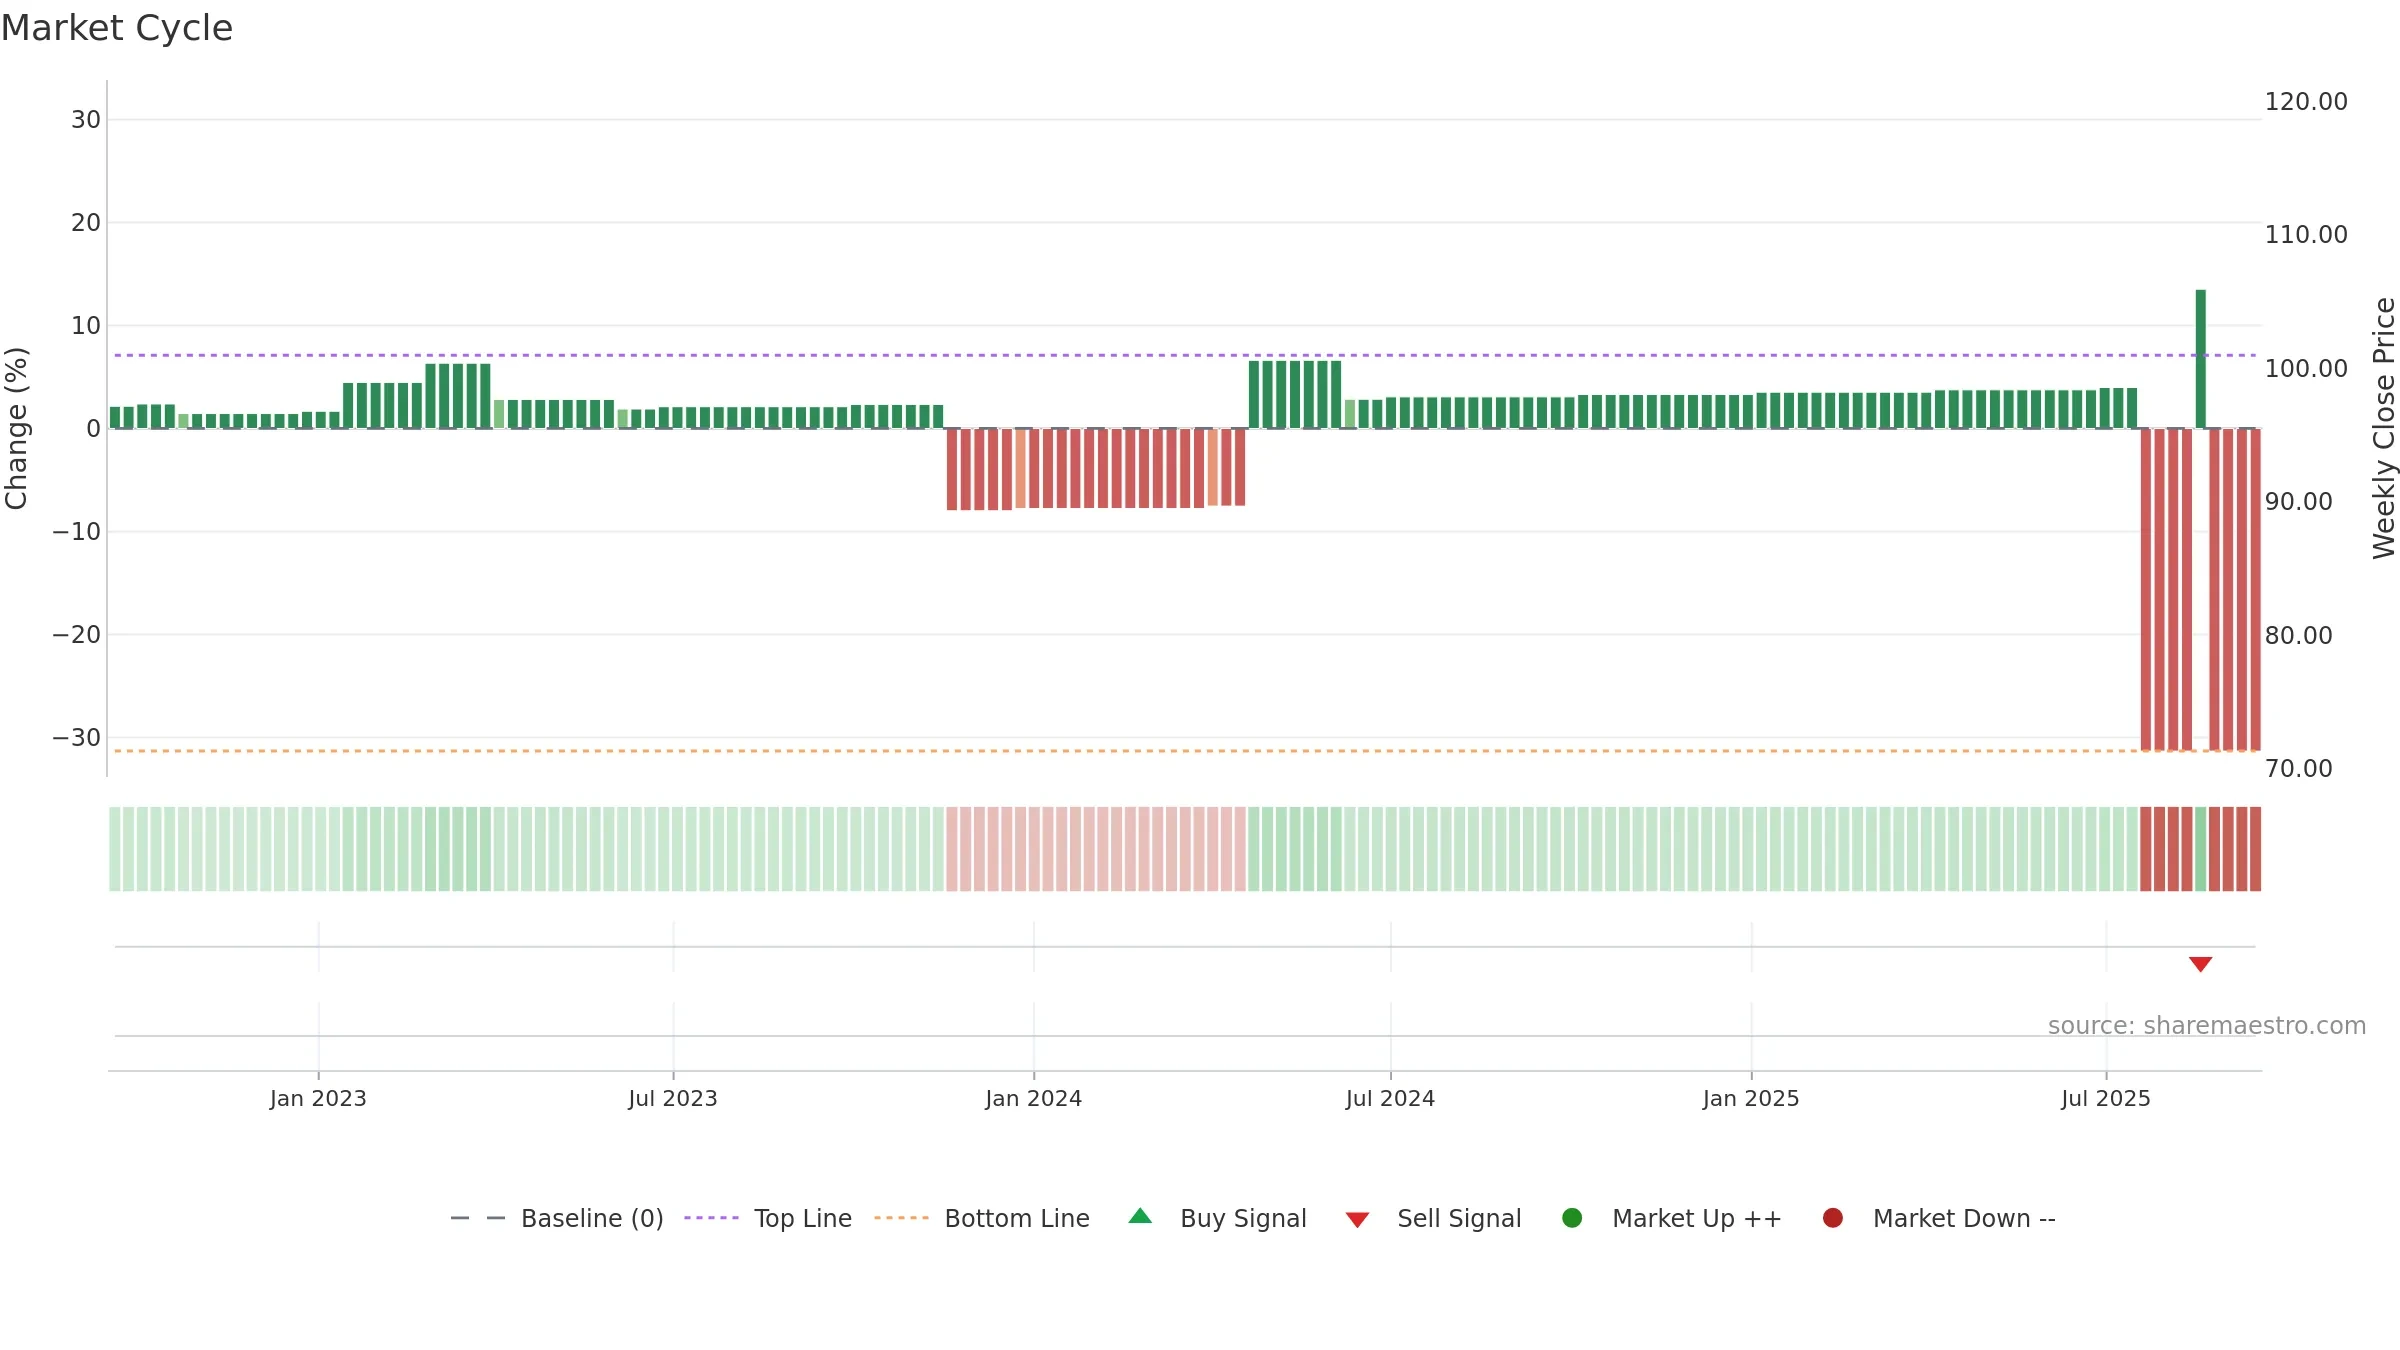Click the red sell signal marker on timeline

pos(2200,964)
